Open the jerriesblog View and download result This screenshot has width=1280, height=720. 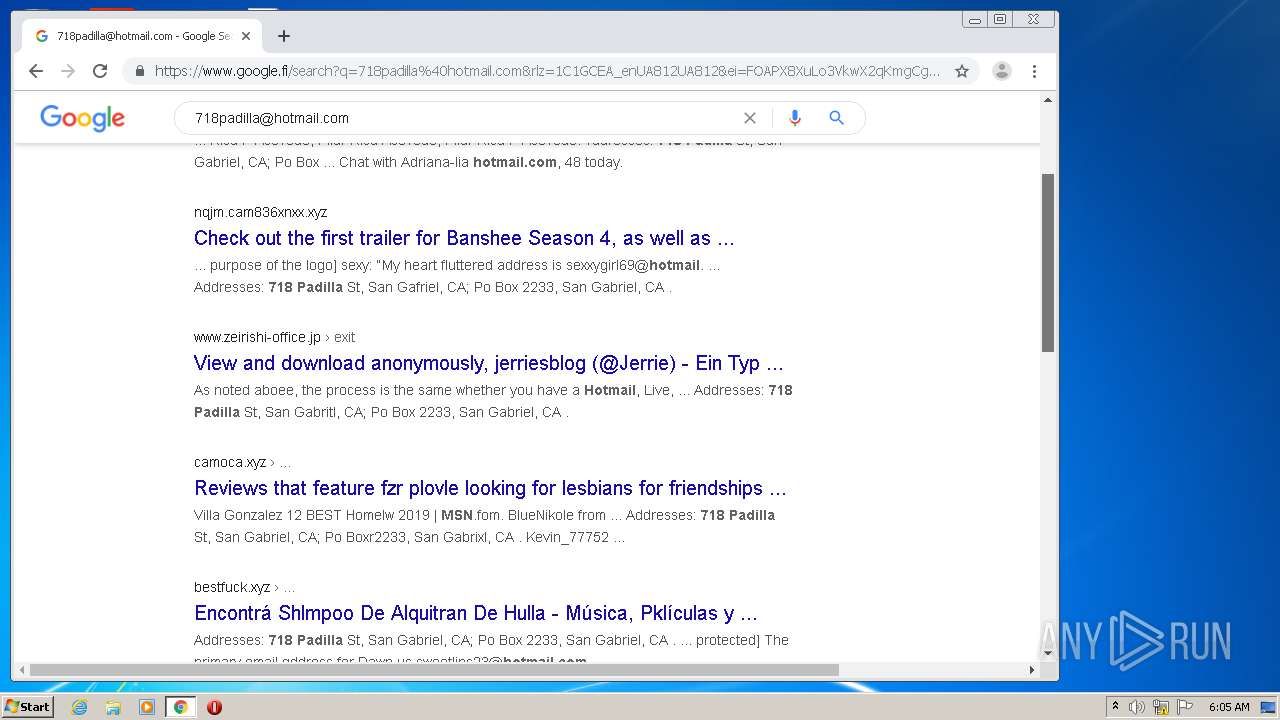488,363
